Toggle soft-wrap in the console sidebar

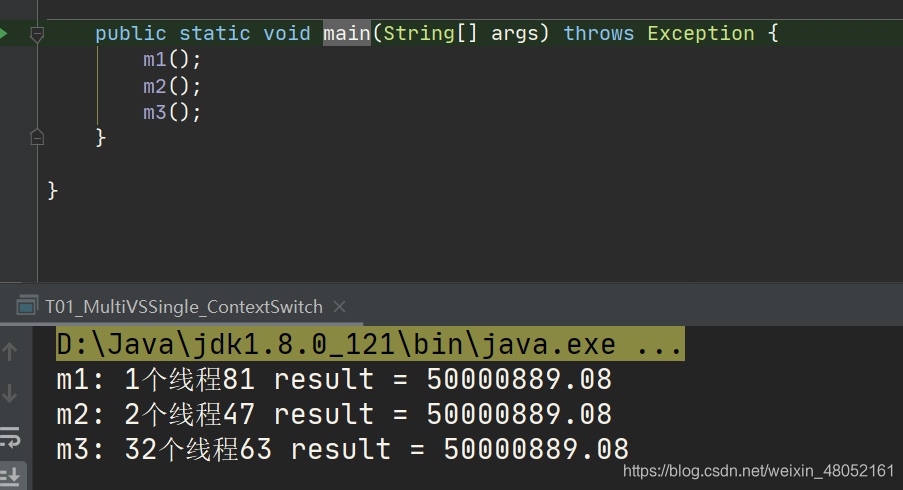[10, 438]
